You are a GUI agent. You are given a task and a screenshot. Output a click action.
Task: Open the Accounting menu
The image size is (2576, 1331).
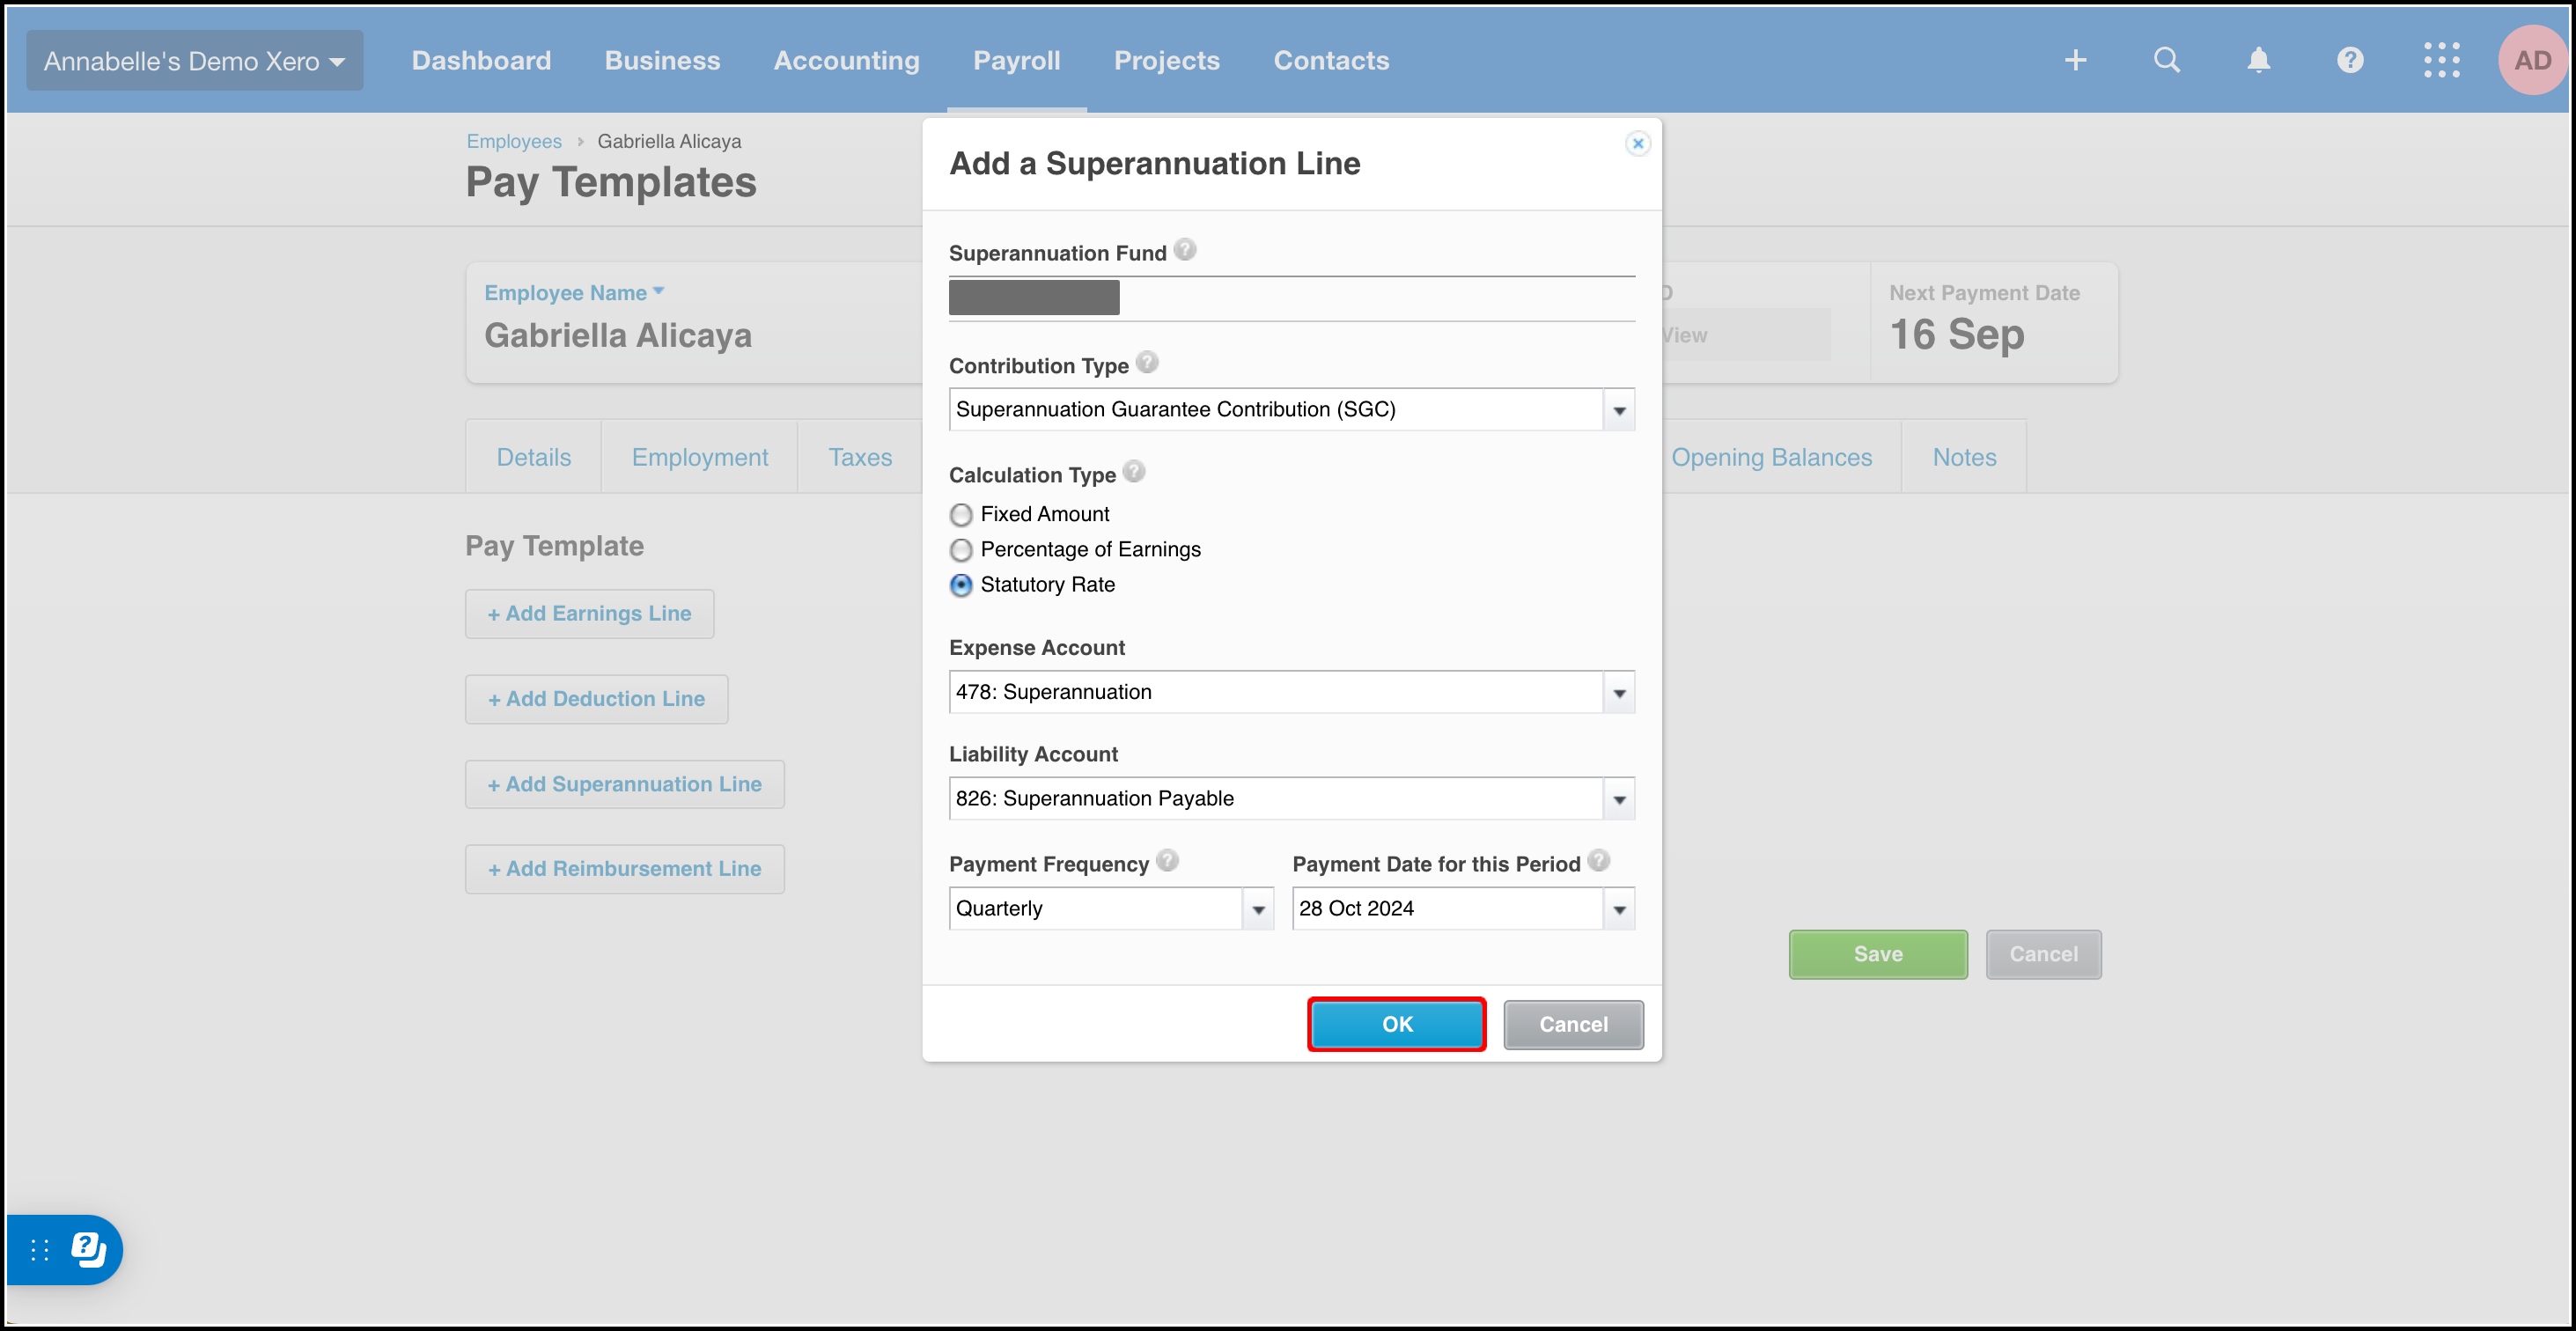846,60
